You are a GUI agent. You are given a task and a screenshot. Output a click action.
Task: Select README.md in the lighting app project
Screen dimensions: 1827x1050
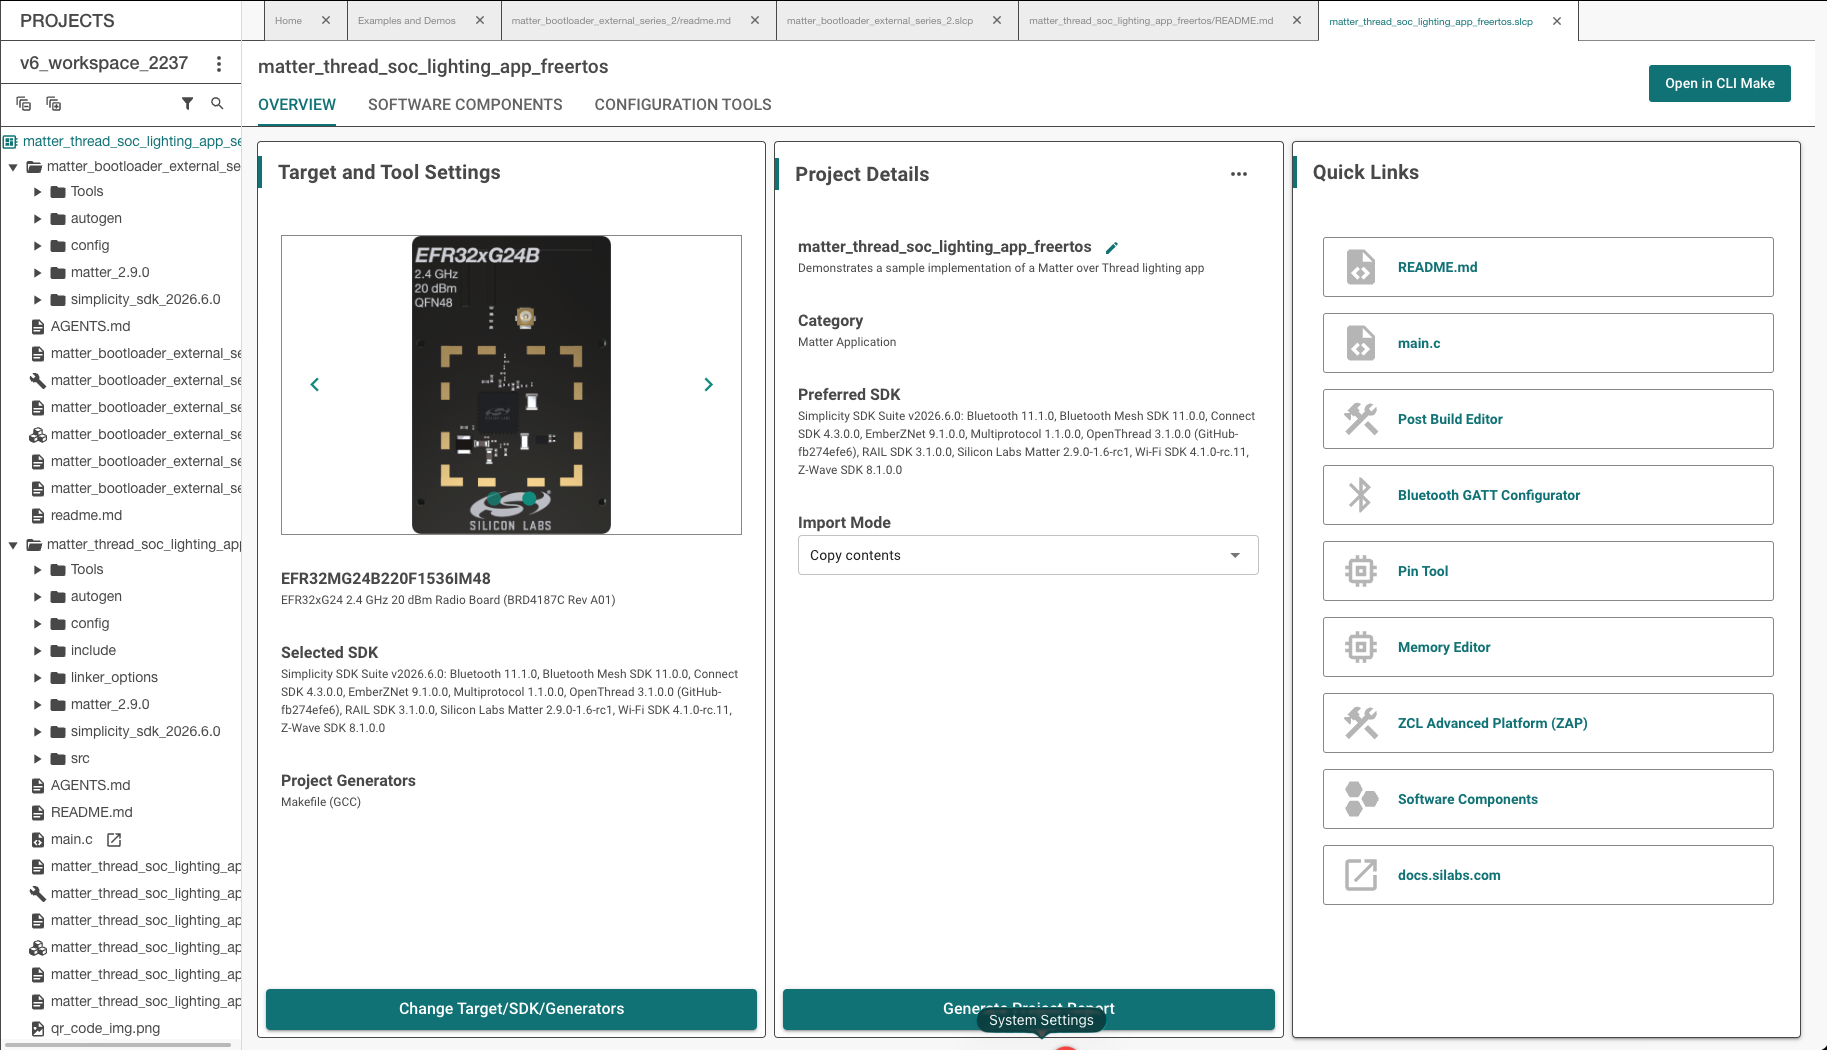point(91,813)
